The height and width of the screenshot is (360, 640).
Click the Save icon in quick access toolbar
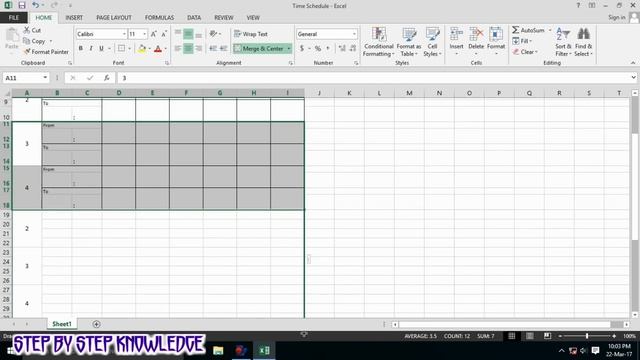(22, 5)
